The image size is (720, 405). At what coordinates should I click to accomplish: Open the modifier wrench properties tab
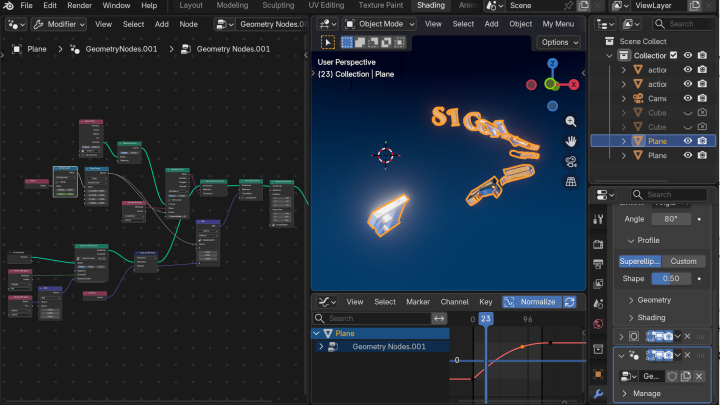point(598,394)
